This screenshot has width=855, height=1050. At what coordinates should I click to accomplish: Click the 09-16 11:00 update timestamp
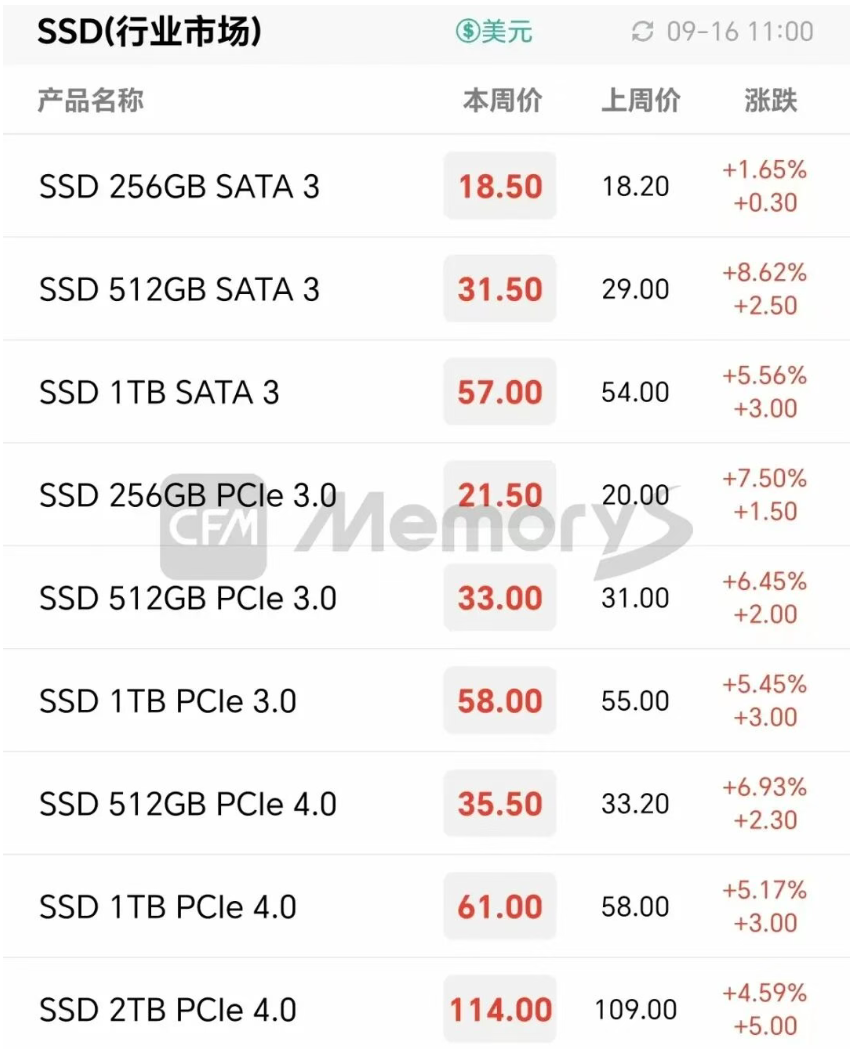740,32
